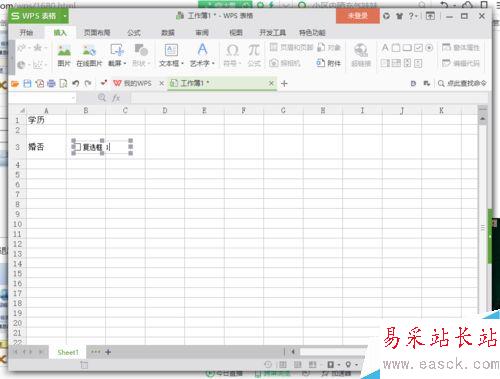This screenshot has height=379, width=500.
Task: Select cell A3 containing 婚否
Action: pyautogui.click(x=46, y=147)
